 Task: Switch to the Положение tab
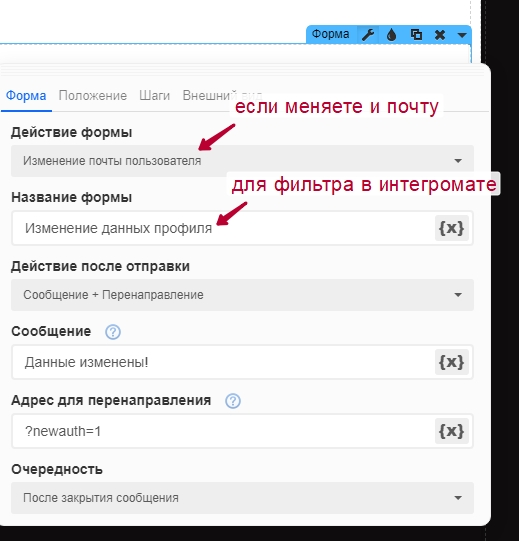[x=92, y=96]
